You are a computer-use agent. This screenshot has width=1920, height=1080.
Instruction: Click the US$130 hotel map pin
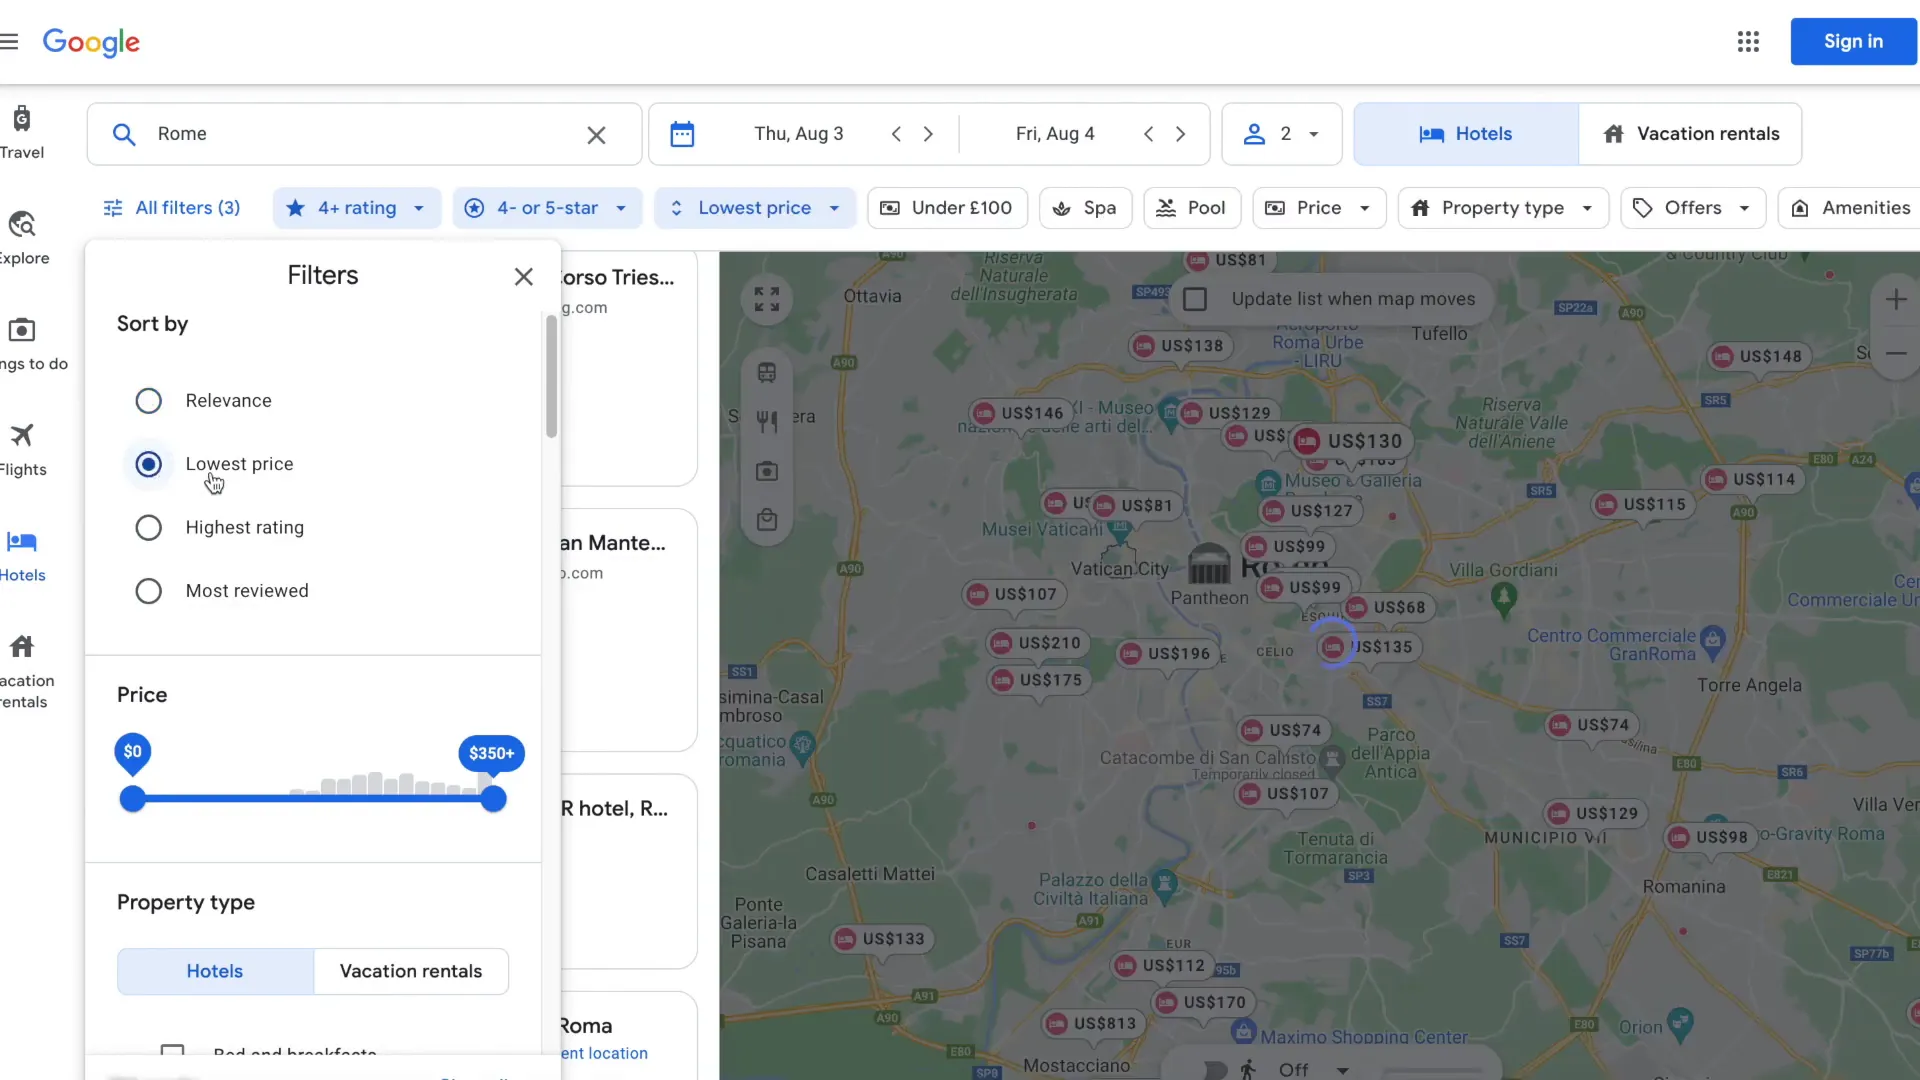pos(1352,441)
